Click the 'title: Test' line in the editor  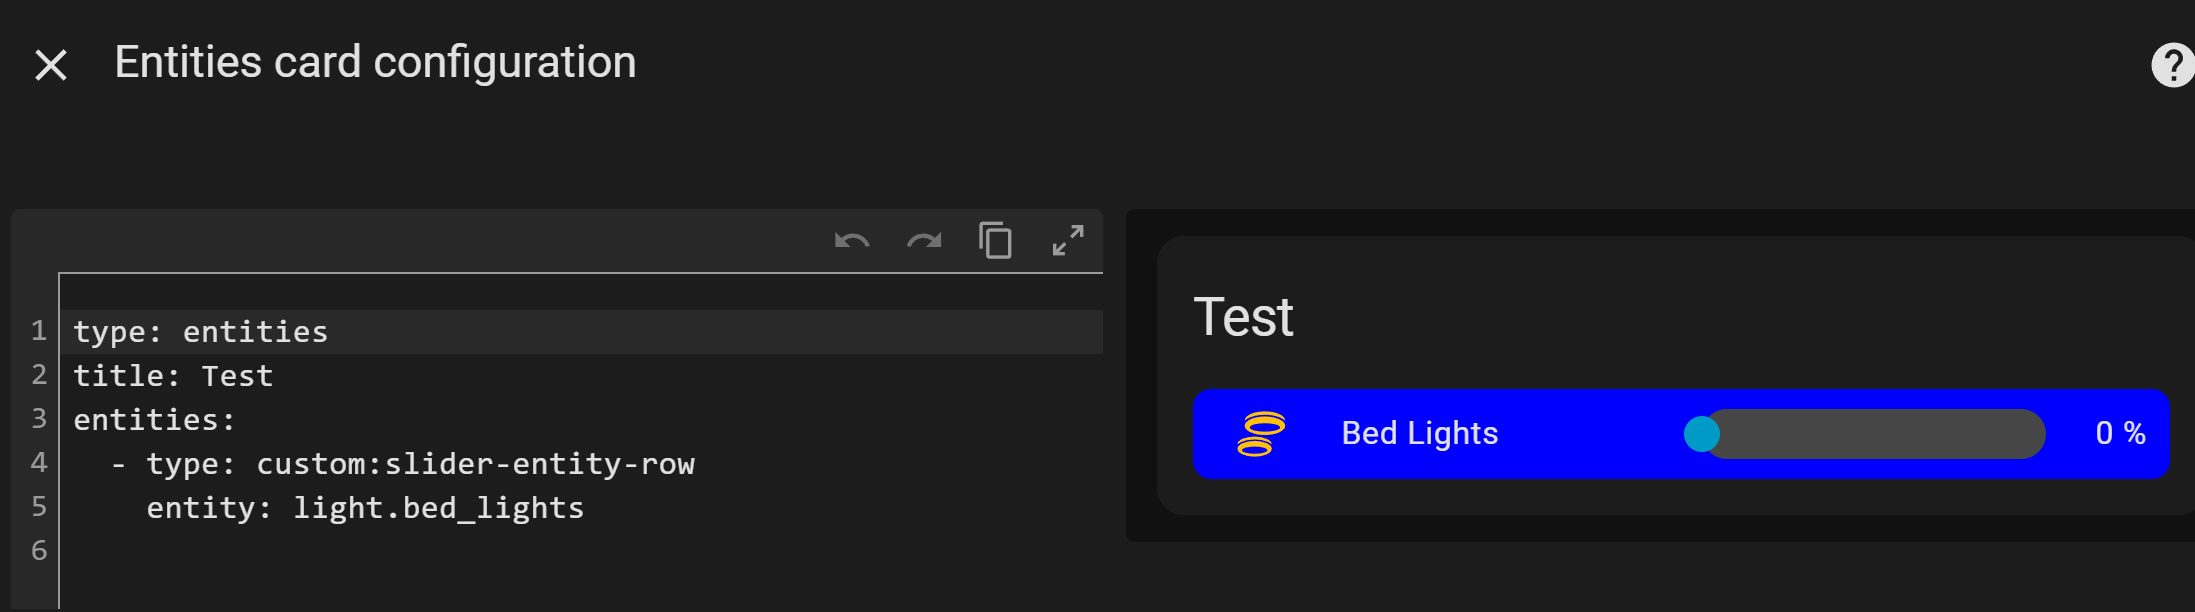tap(173, 376)
